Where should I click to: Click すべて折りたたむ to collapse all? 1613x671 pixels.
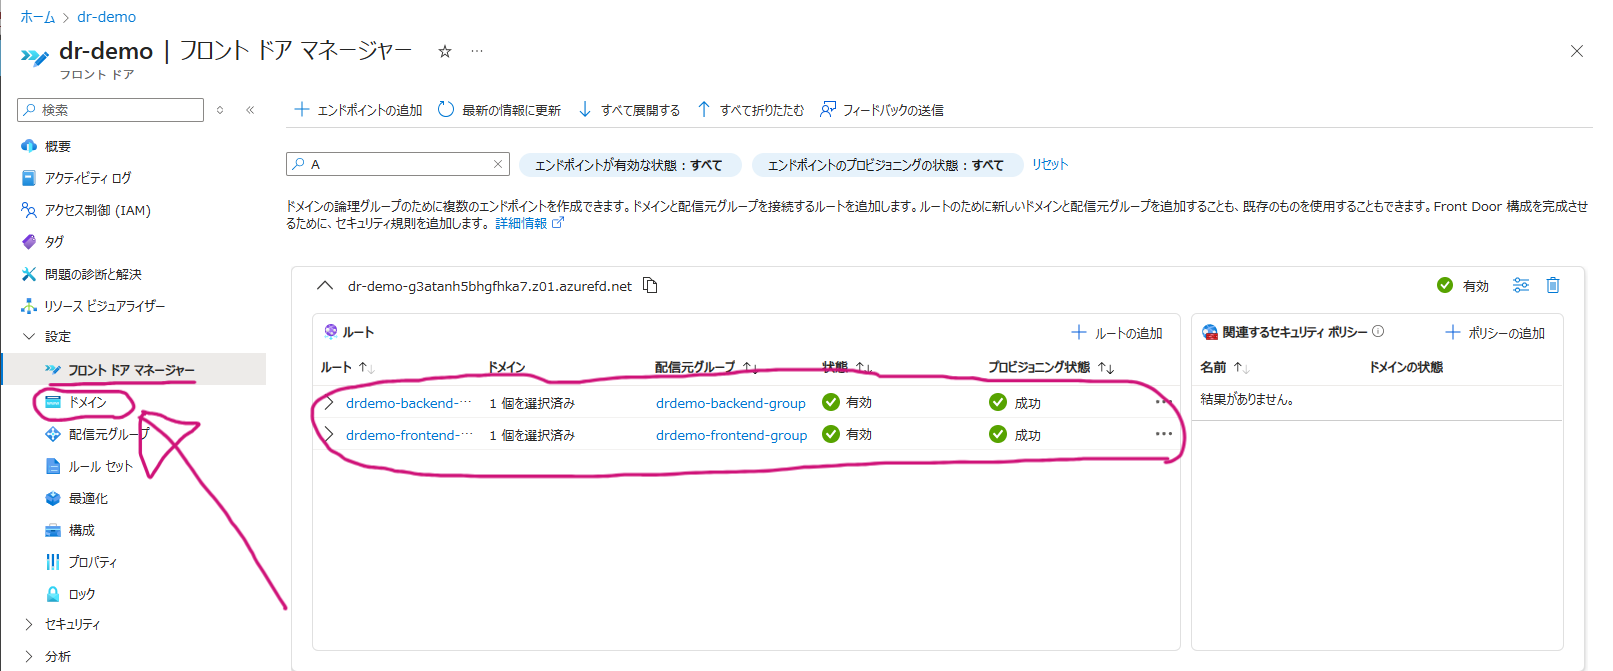click(x=750, y=110)
